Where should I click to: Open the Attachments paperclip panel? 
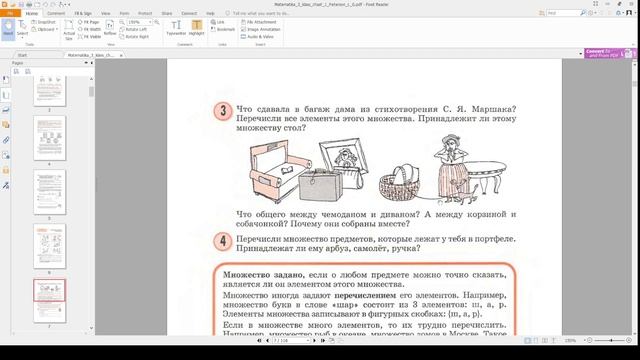tap(6, 140)
